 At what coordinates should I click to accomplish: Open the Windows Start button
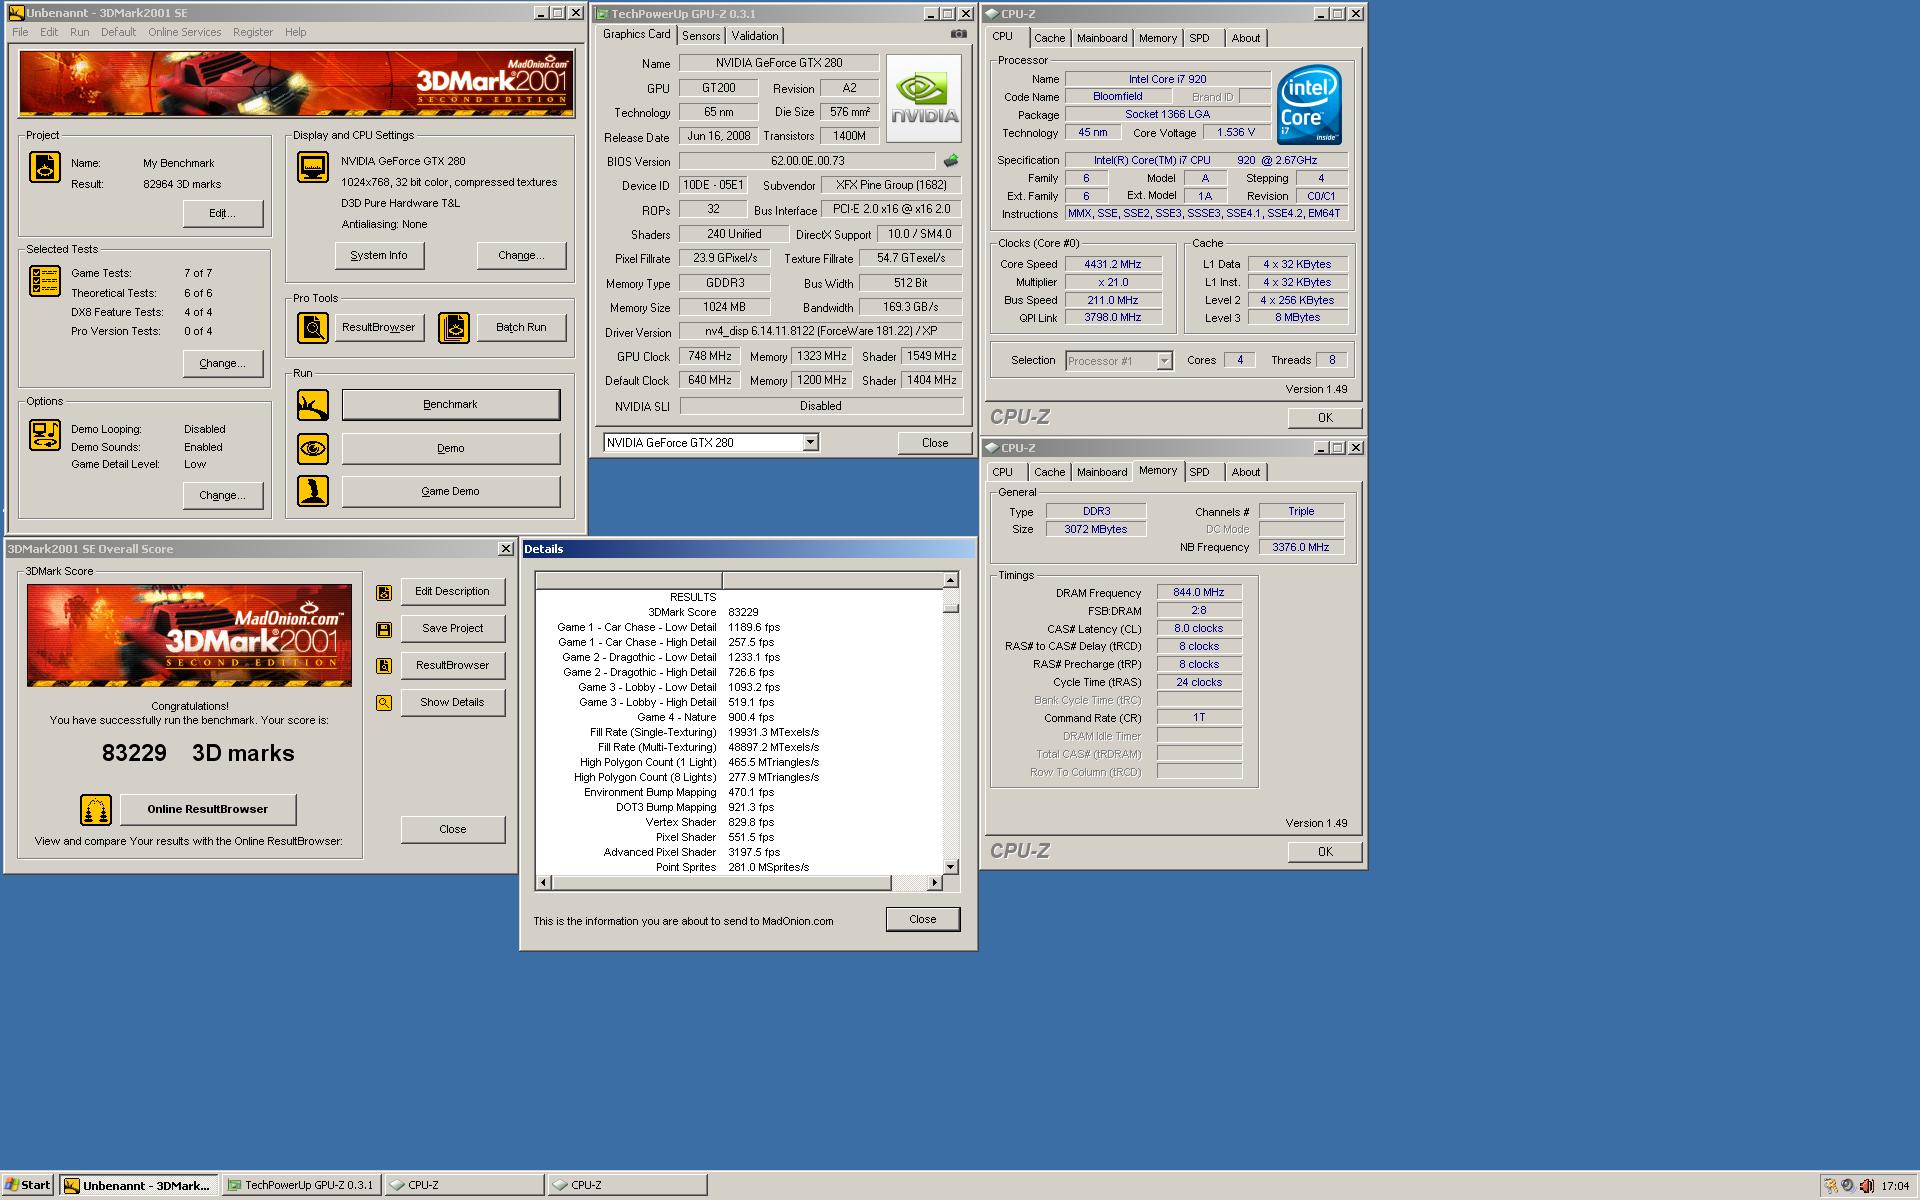(28, 1185)
